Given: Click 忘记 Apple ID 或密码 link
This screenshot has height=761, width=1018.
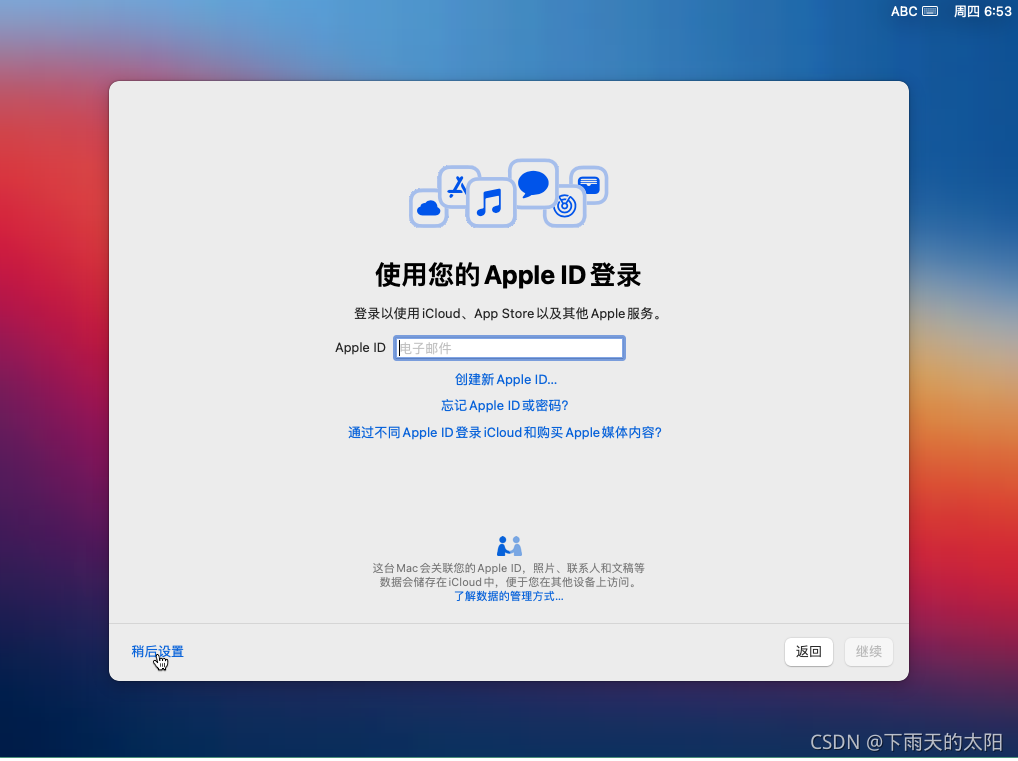Looking at the screenshot, I should point(504,405).
